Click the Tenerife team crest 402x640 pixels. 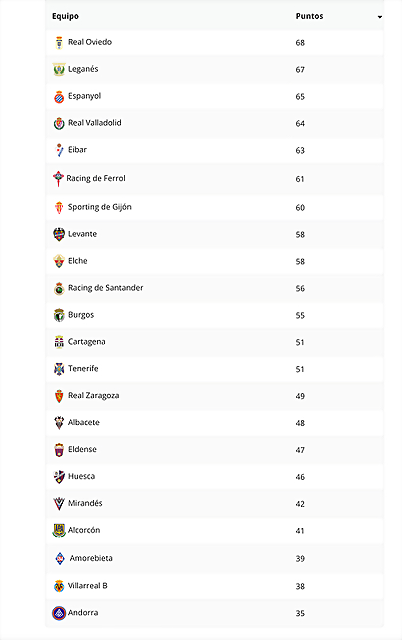pyautogui.click(x=59, y=369)
